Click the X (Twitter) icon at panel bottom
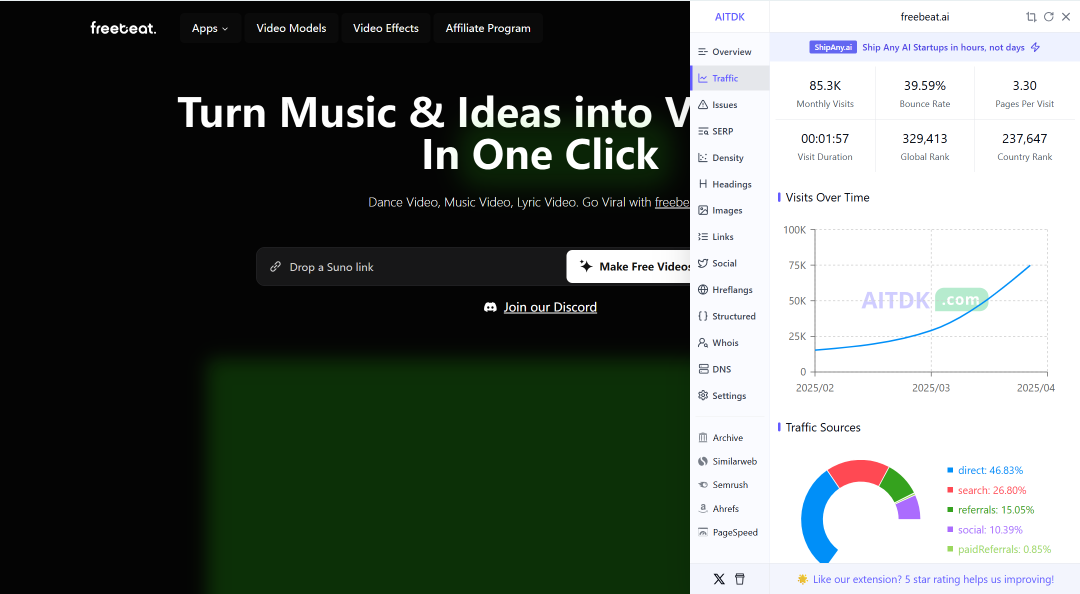 pos(719,579)
